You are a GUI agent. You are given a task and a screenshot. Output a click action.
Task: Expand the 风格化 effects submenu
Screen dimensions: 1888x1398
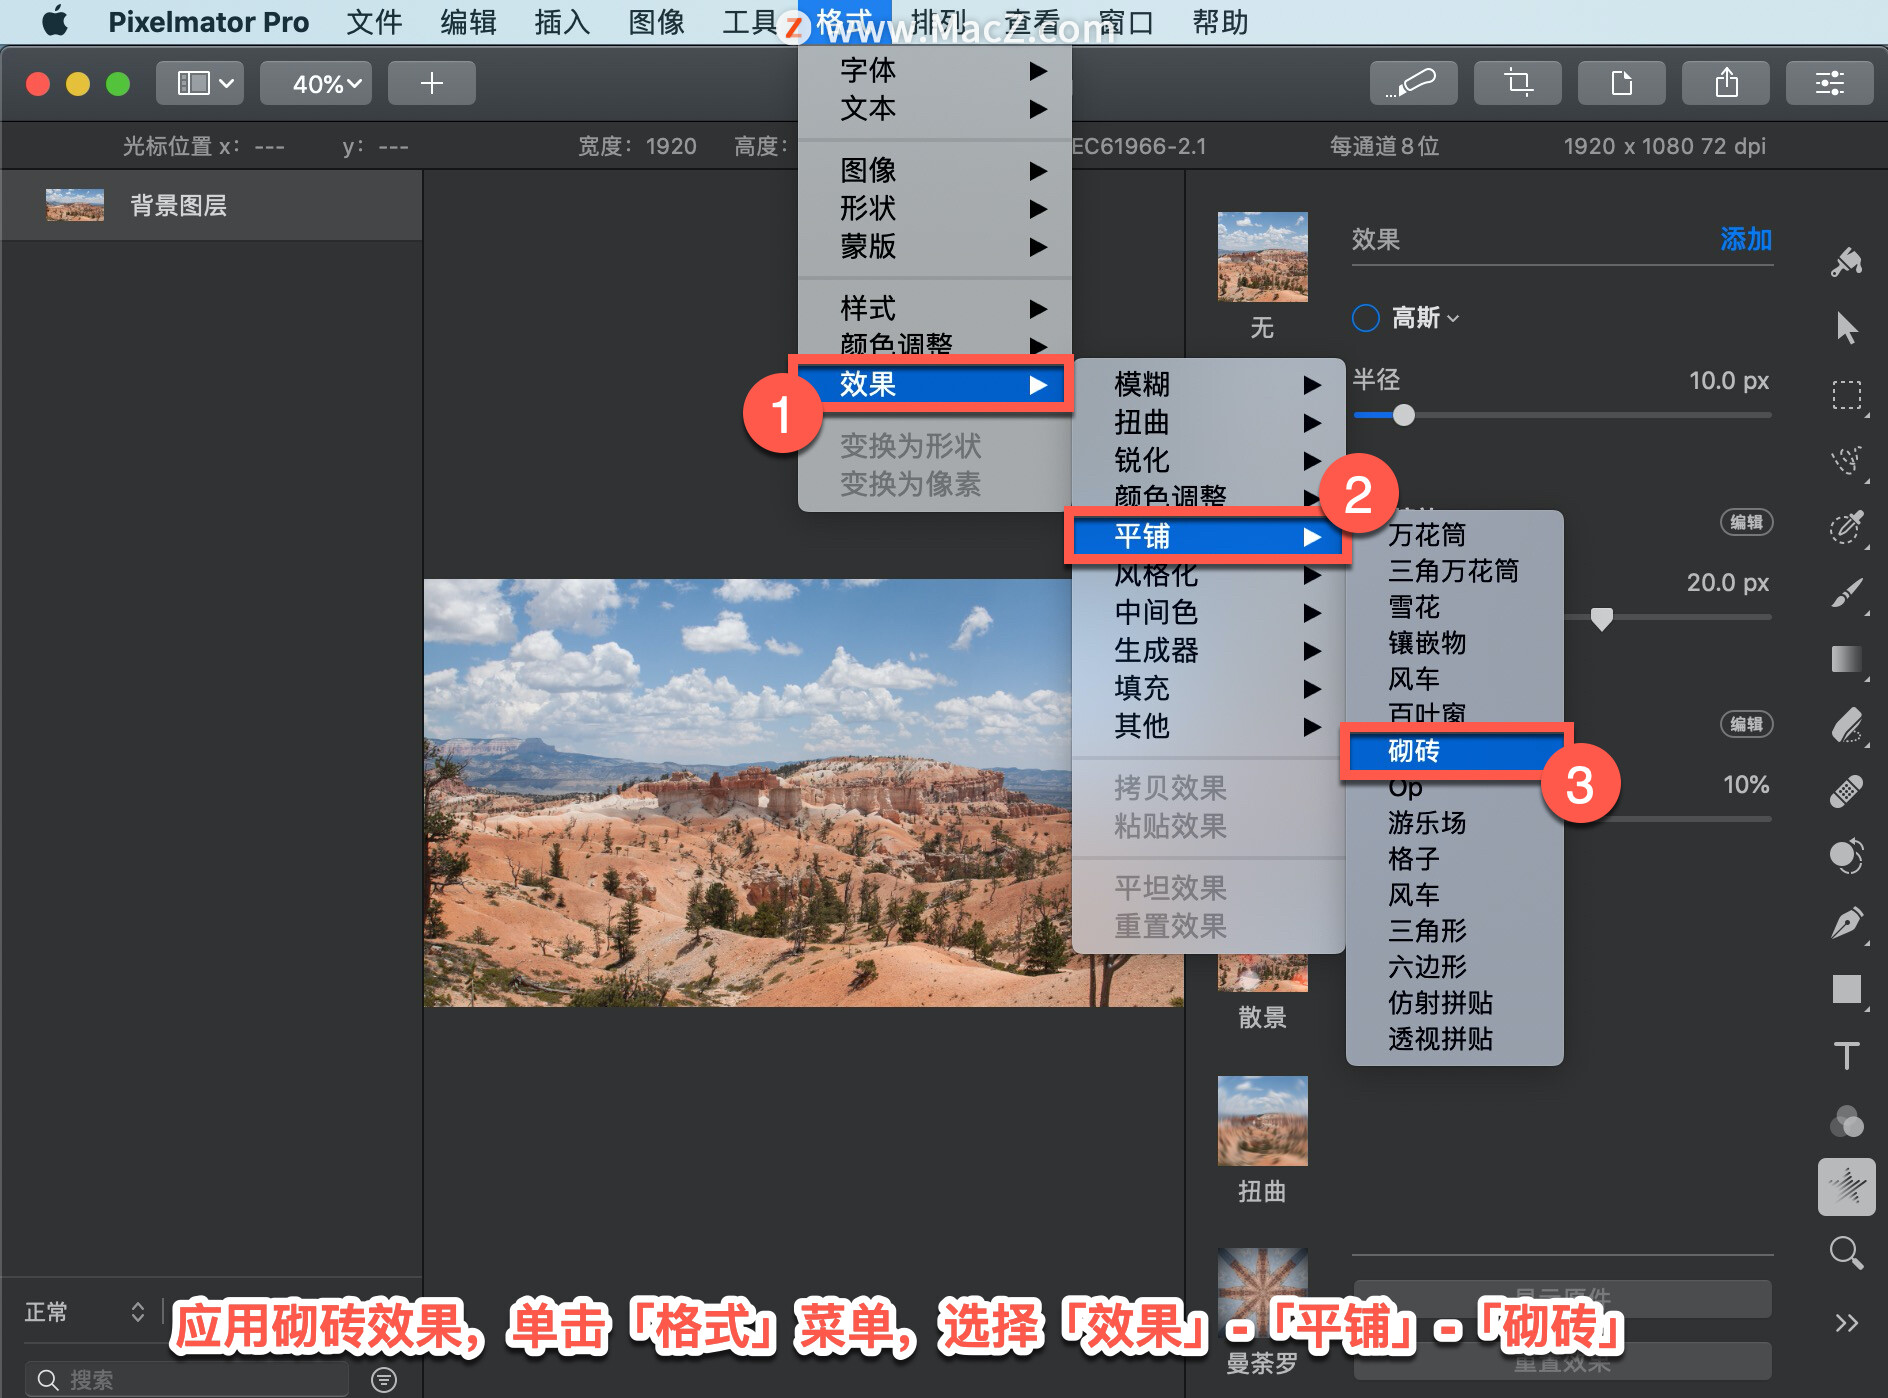pyautogui.click(x=1209, y=575)
